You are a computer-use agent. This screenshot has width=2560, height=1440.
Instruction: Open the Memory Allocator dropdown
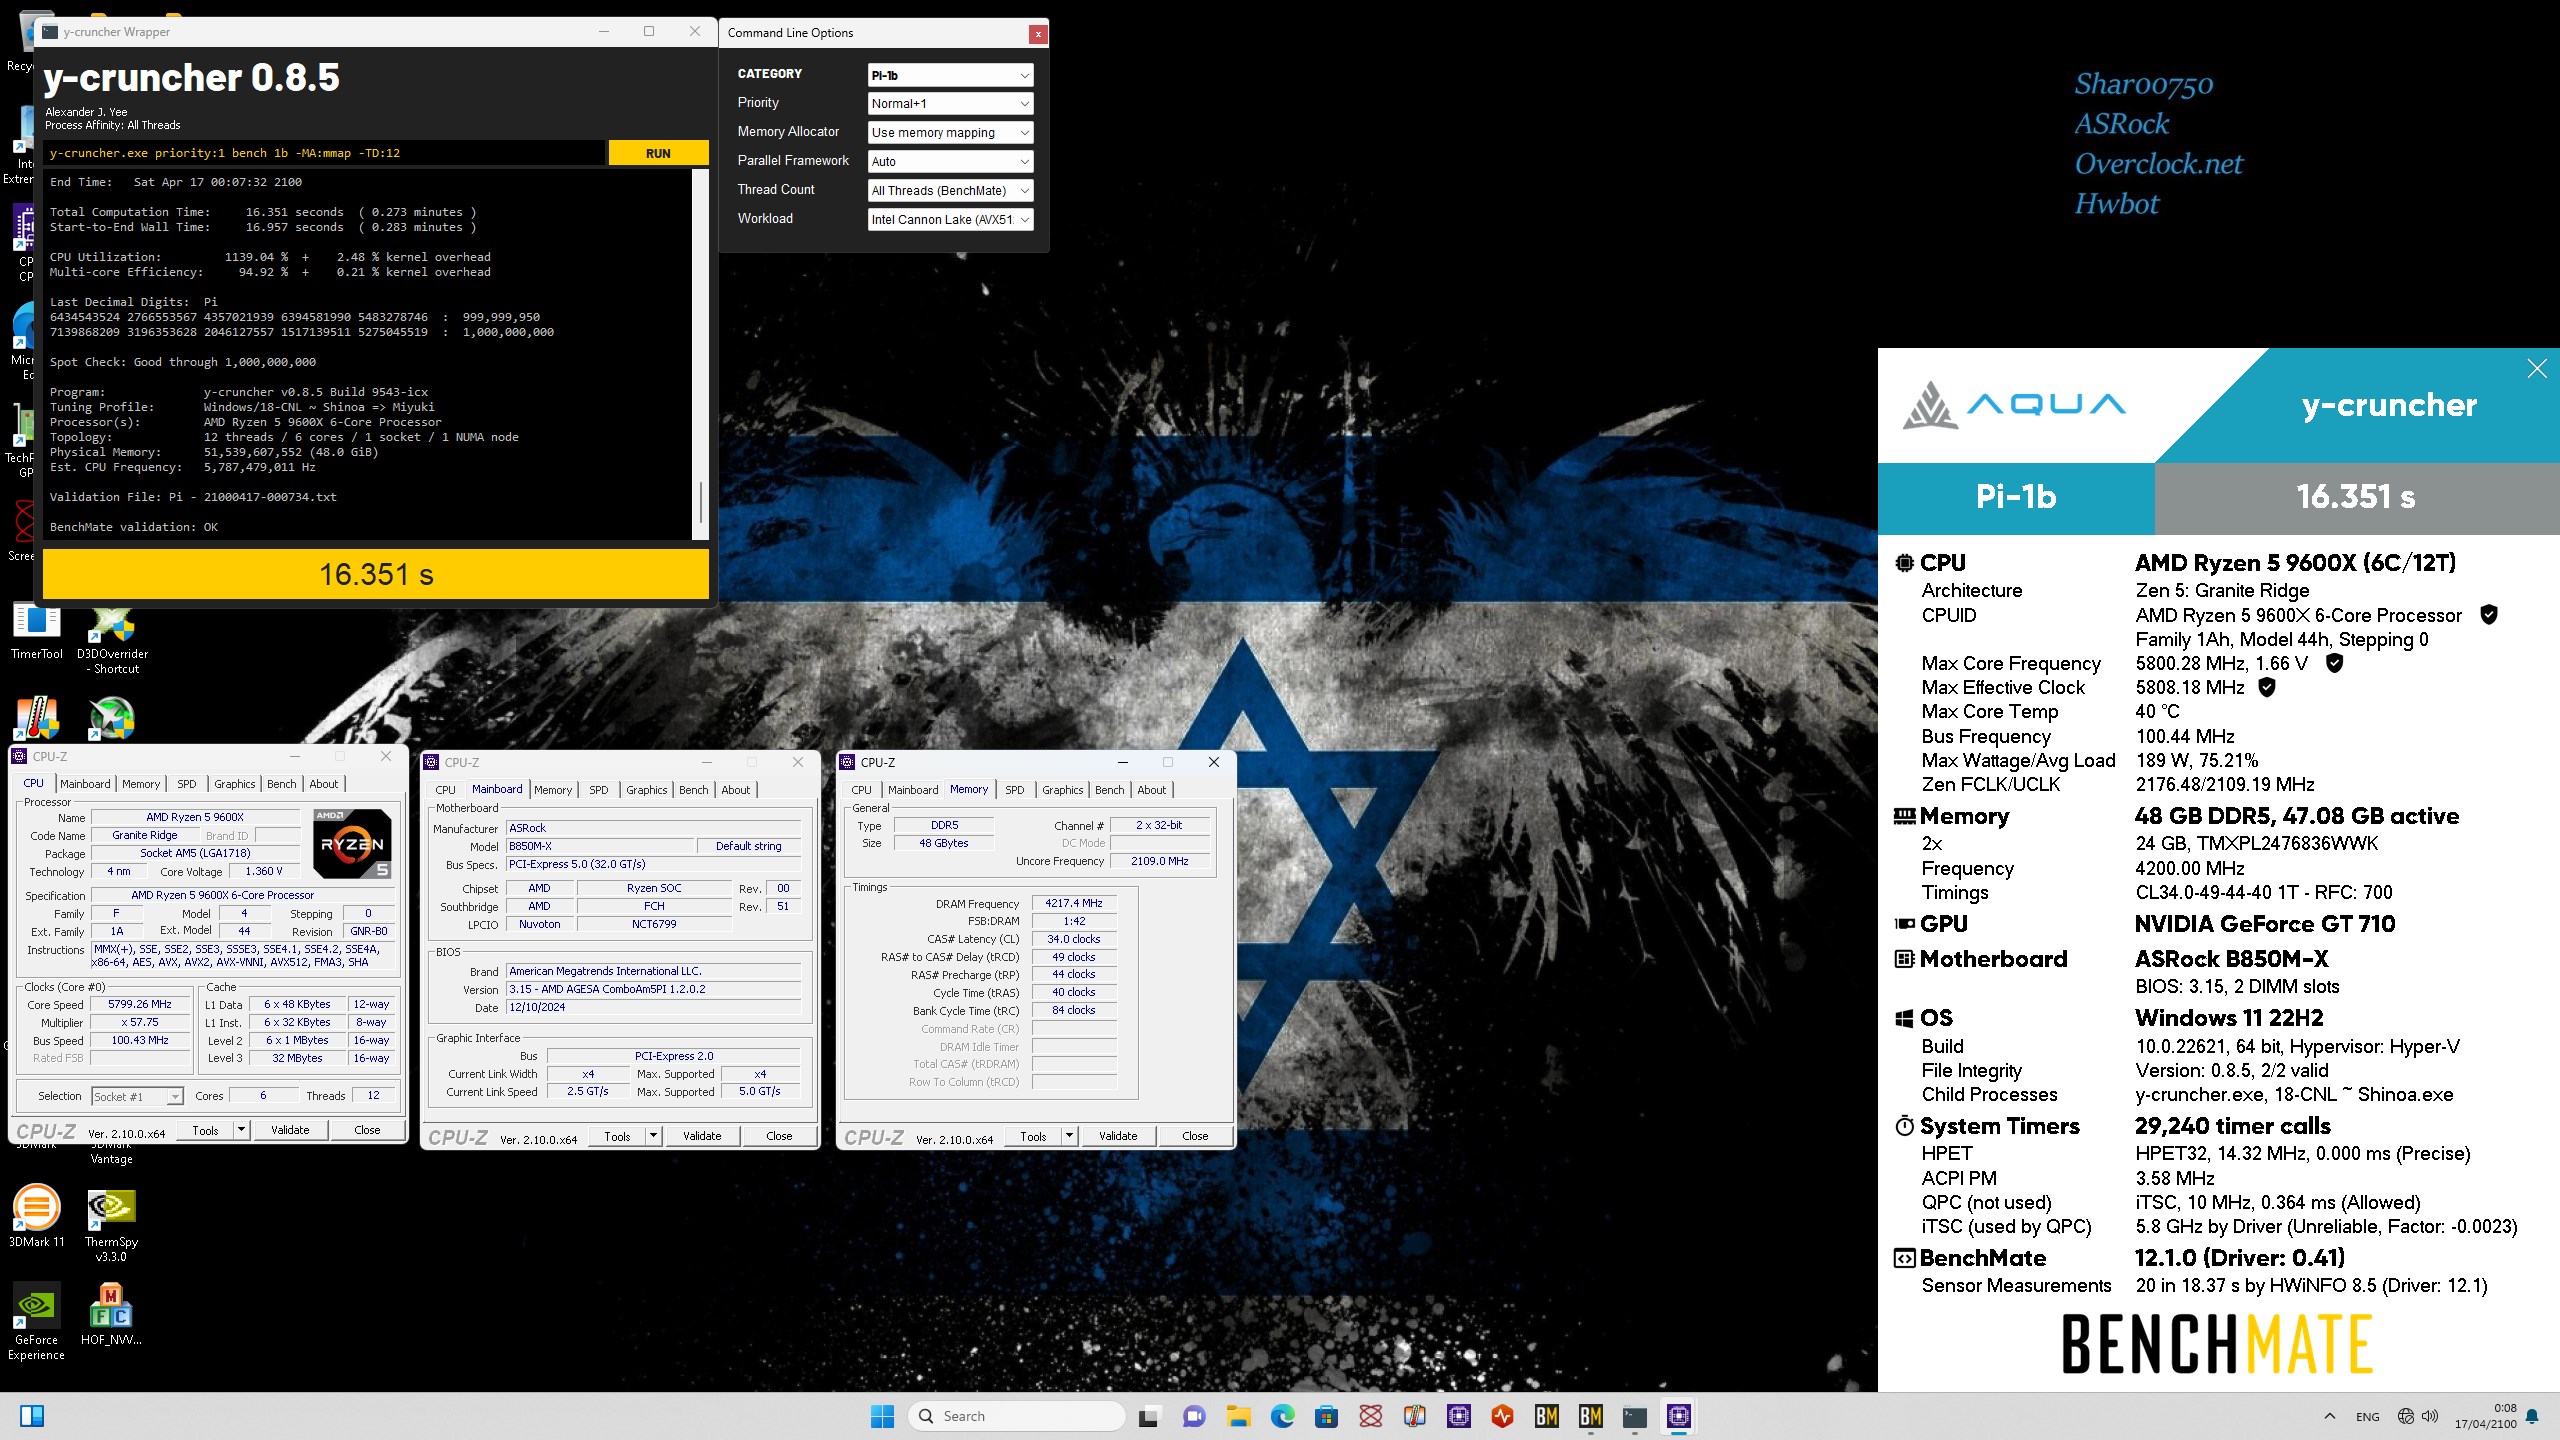tap(950, 133)
